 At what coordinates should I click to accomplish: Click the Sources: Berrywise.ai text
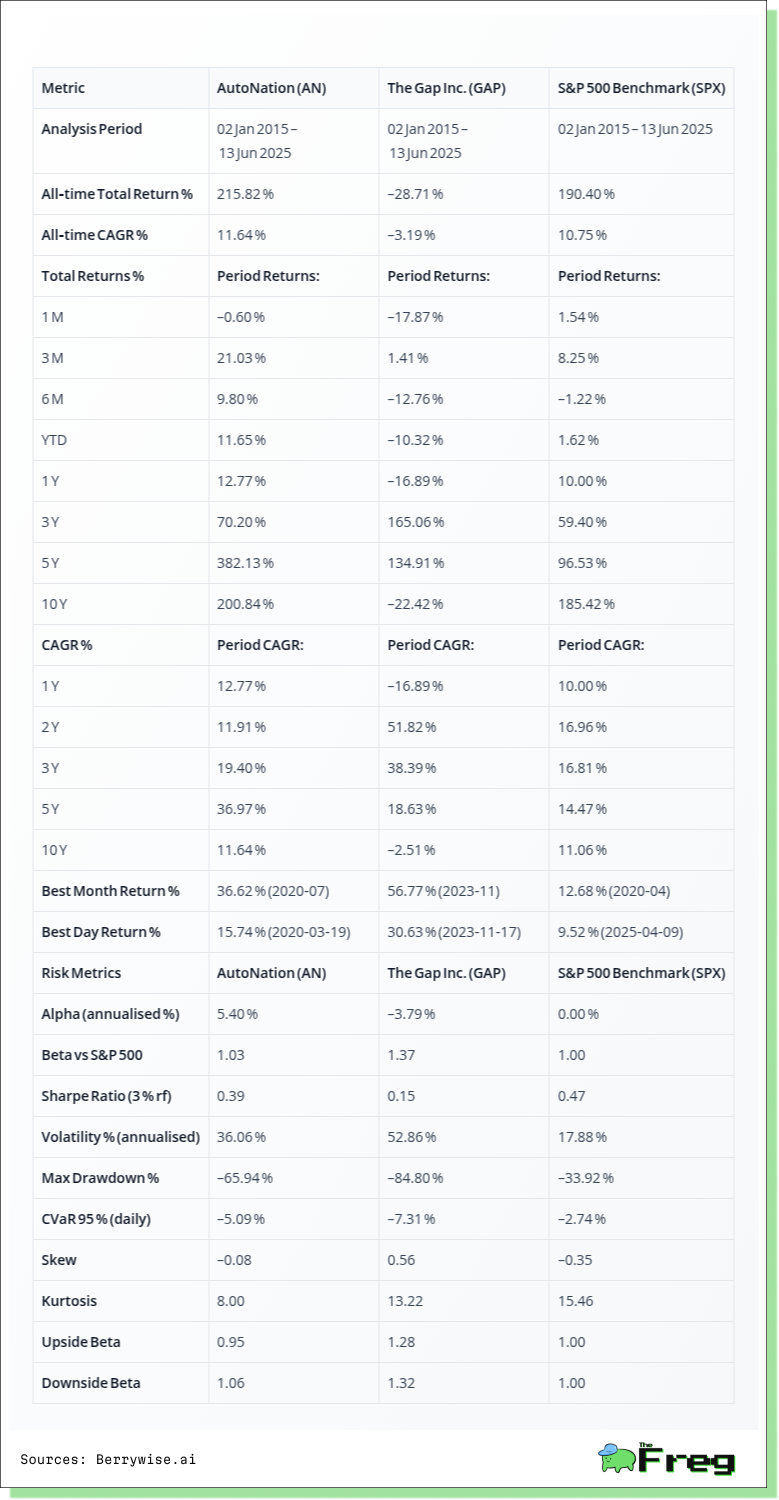point(108,1459)
